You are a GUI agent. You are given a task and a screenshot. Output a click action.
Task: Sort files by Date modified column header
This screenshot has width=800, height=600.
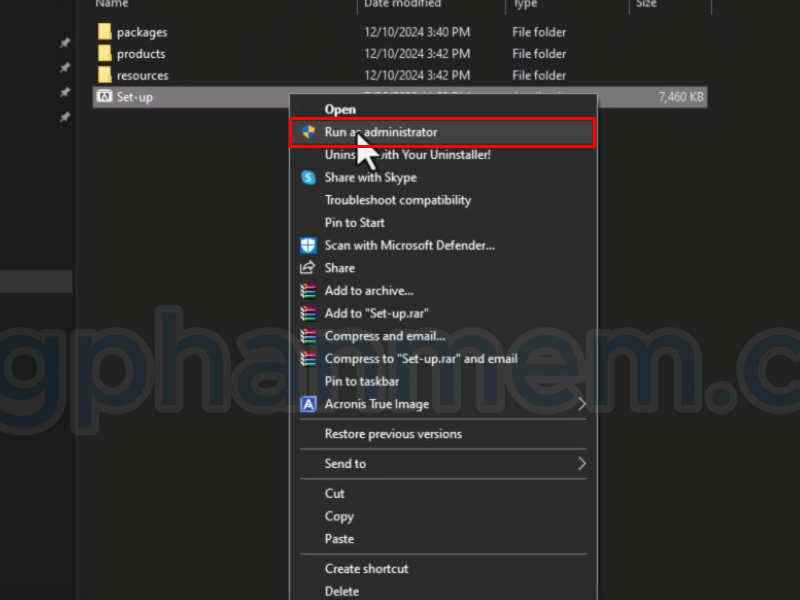[402, 4]
